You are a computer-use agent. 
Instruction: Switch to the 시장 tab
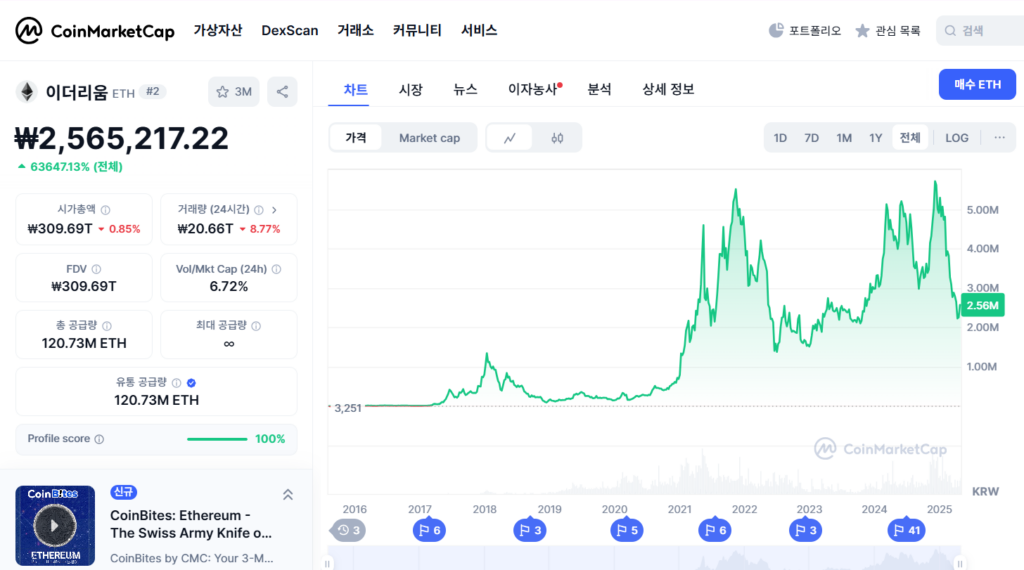coord(411,89)
